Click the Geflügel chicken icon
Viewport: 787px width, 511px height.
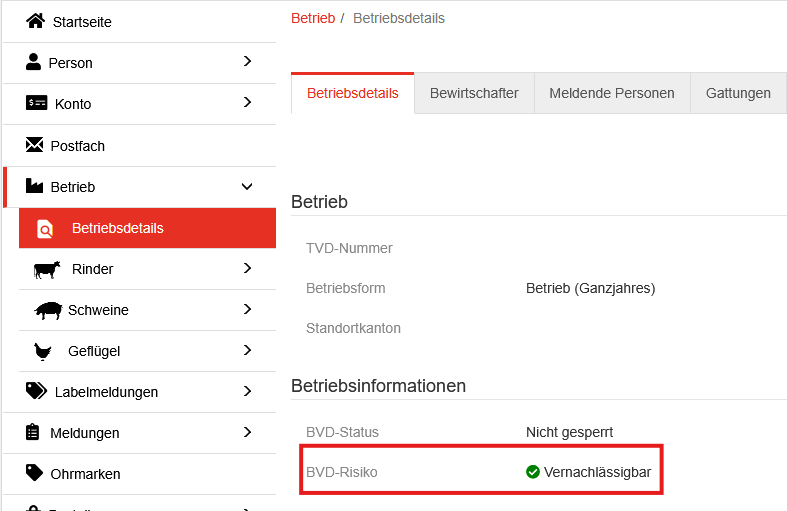(x=43, y=351)
